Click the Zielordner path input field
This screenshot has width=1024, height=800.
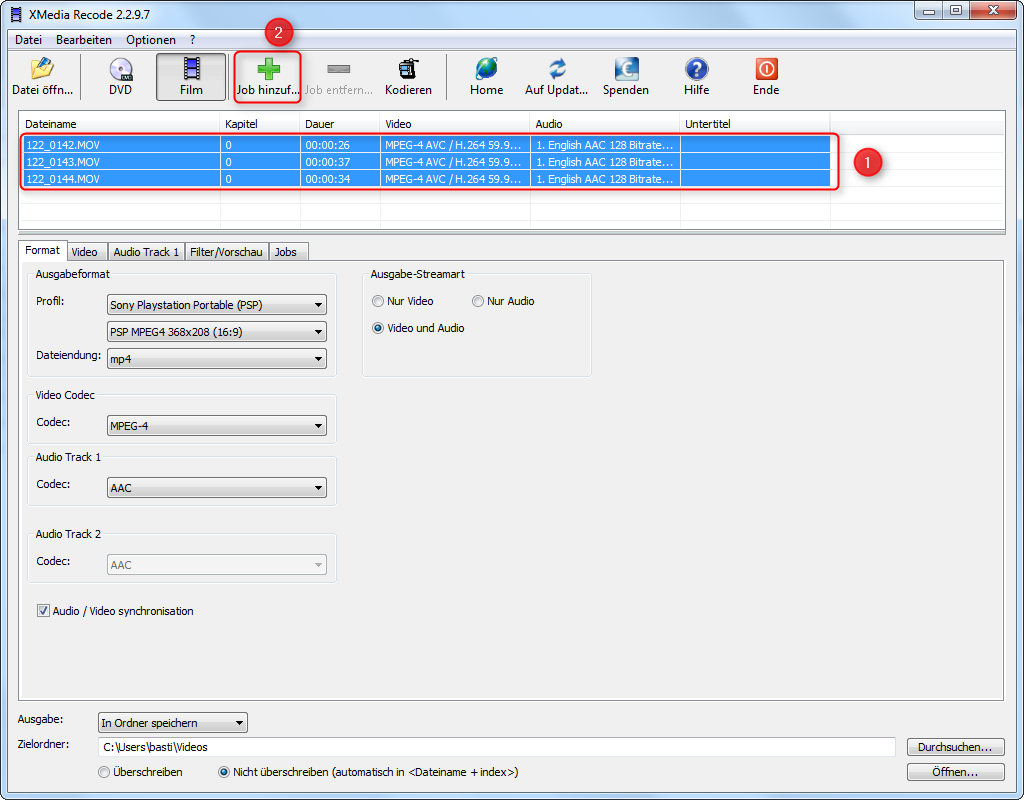point(496,747)
